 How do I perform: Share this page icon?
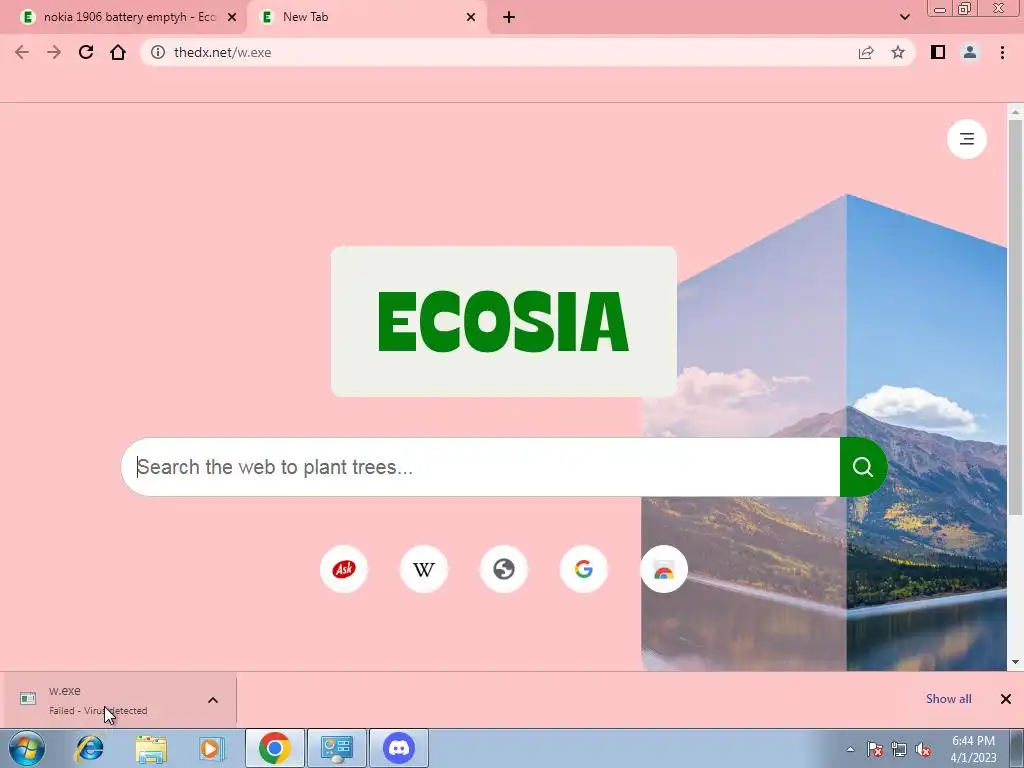[866, 52]
